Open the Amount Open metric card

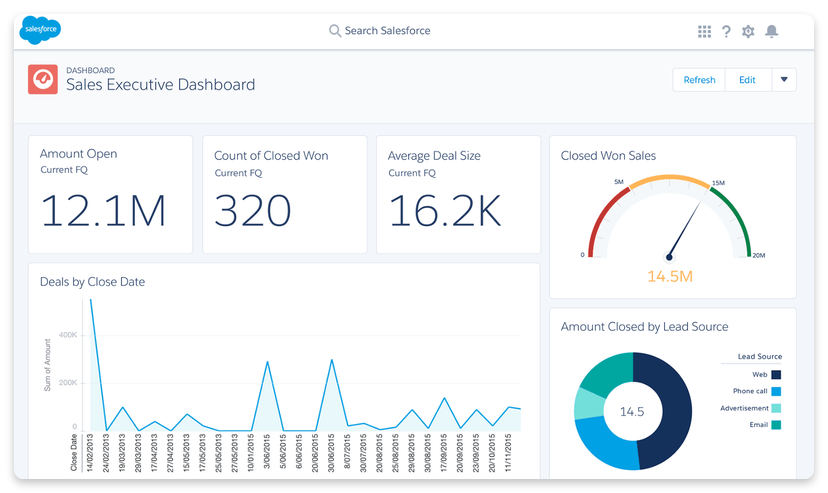tap(110, 195)
